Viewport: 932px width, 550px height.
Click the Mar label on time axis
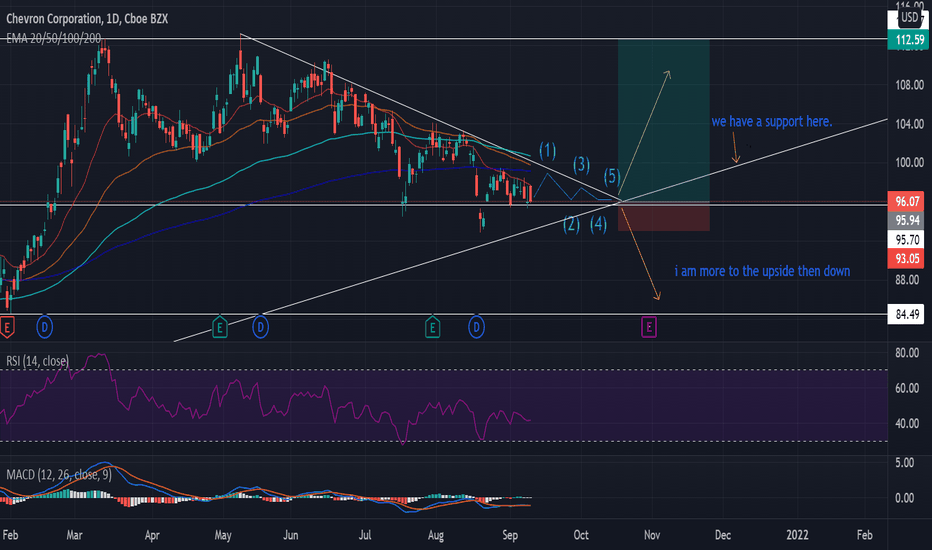(x=74, y=535)
